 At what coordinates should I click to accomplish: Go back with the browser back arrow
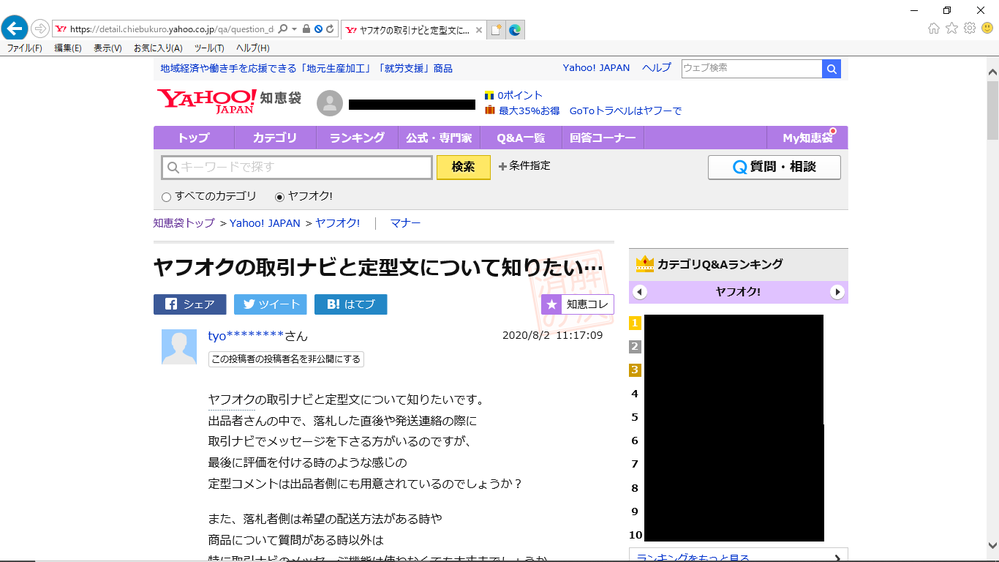[14, 28]
